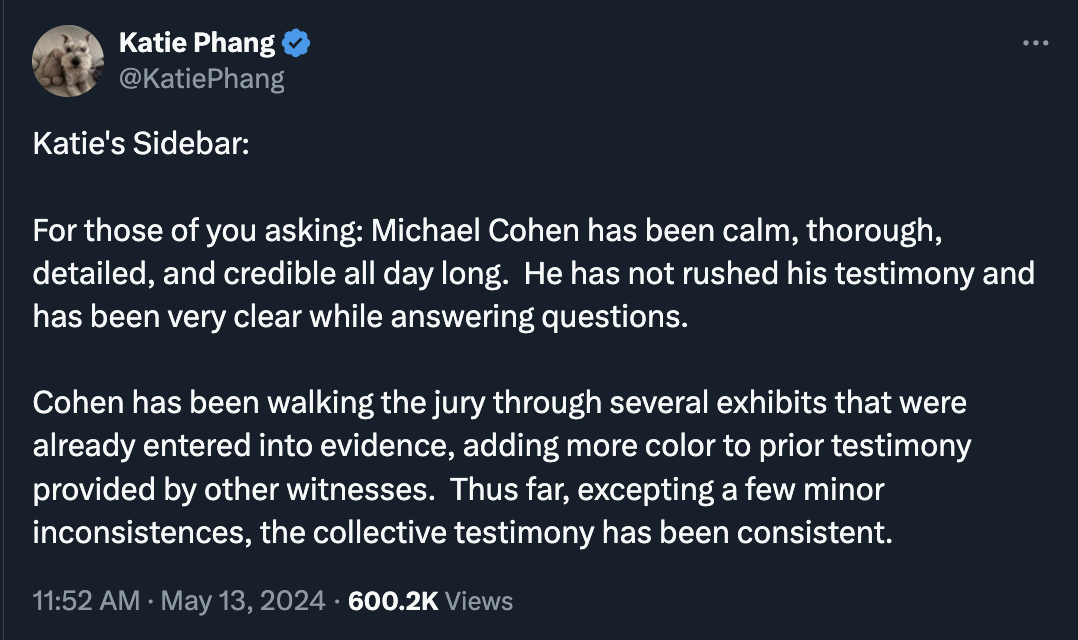Click the line starting "already entered into evidence"

click(x=502, y=446)
